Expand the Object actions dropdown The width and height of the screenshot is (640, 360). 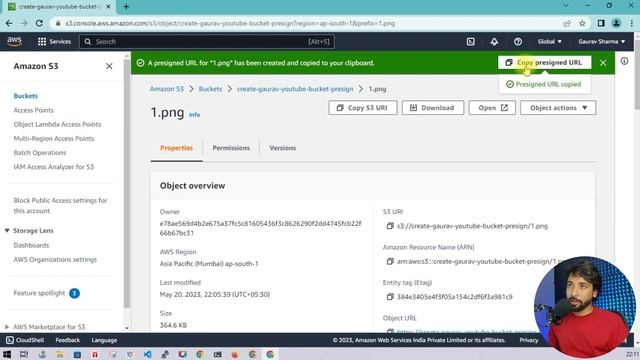558,108
